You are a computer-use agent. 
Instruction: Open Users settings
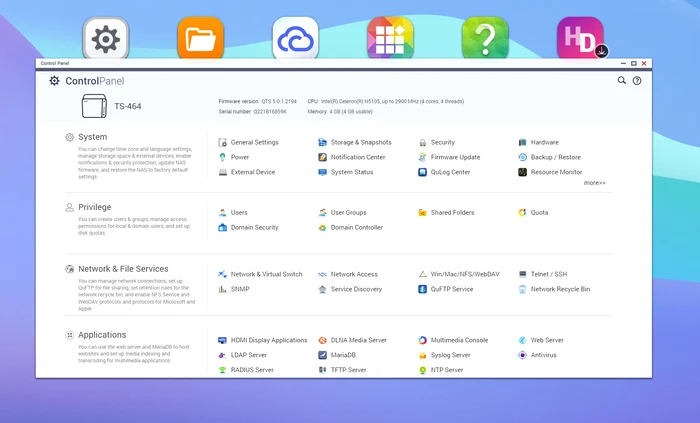click(x=233, y=212)
